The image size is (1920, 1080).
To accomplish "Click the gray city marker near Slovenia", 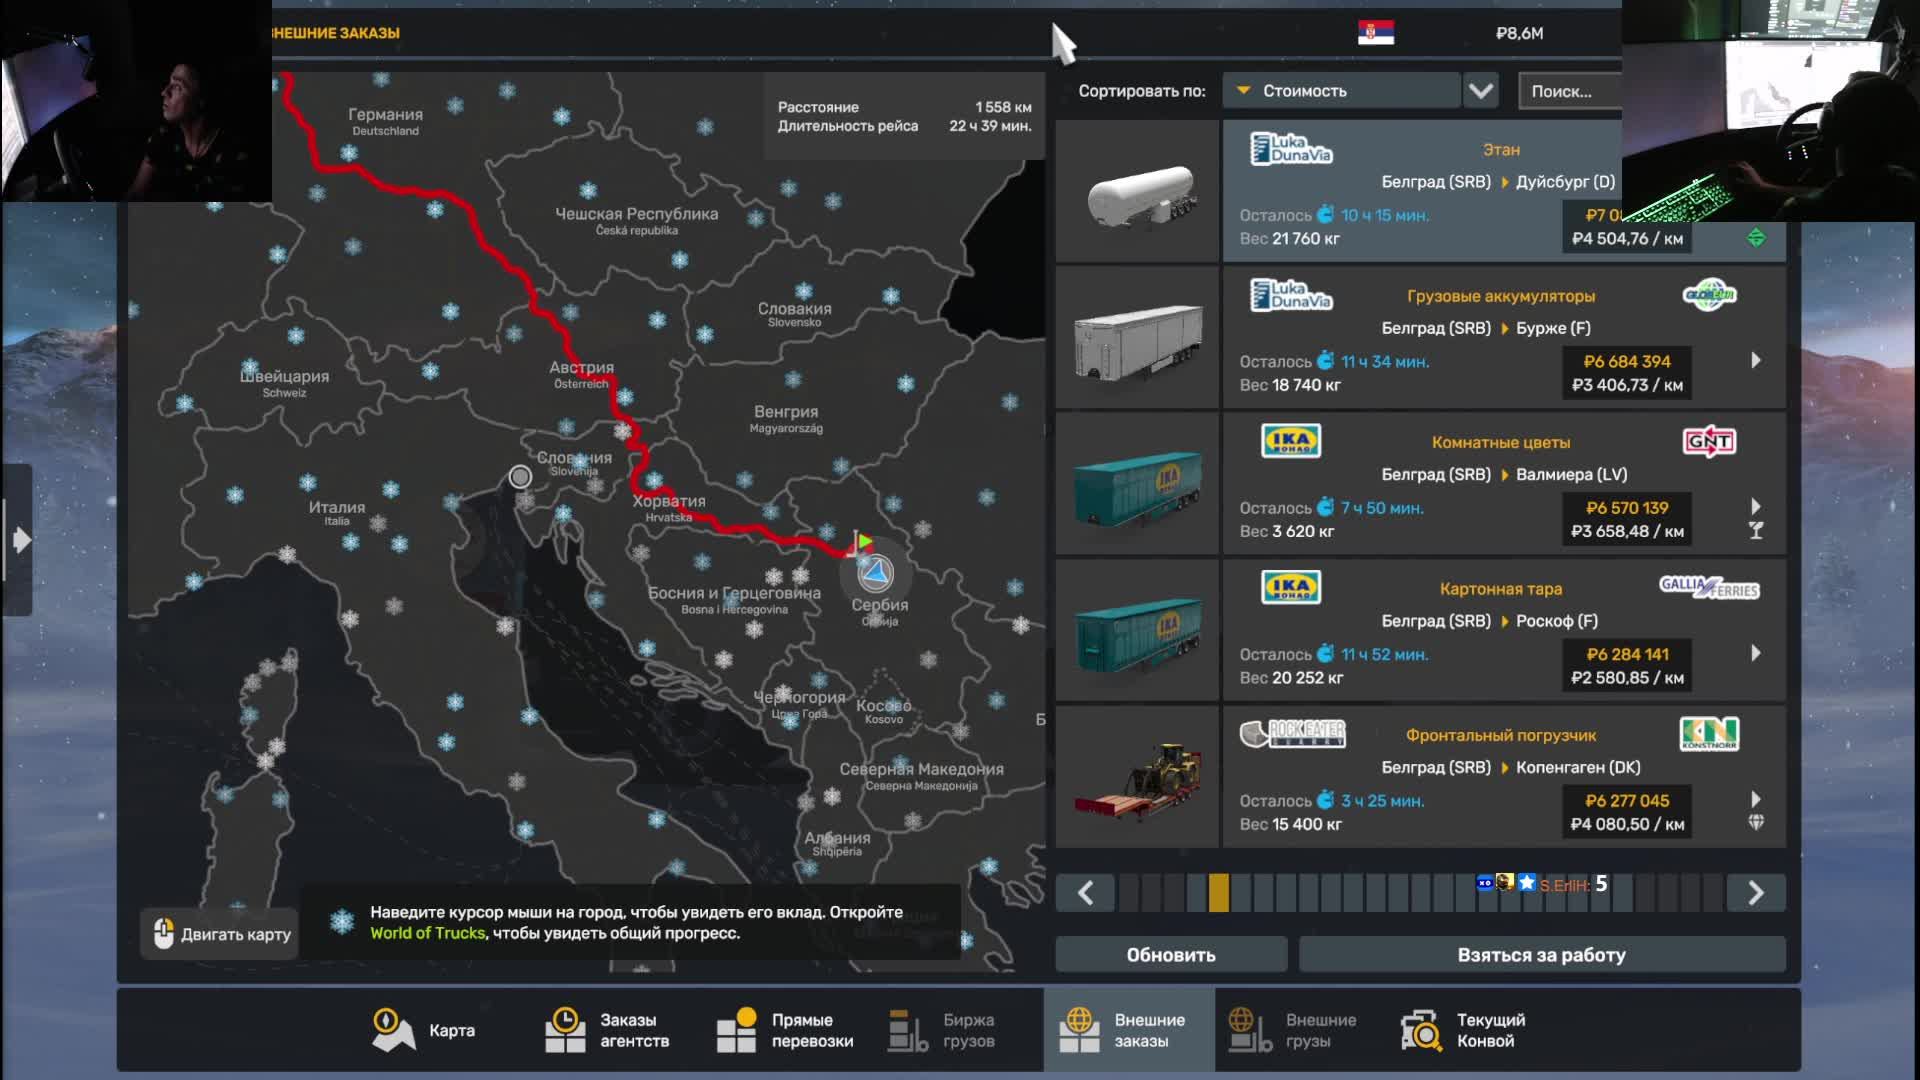I will (x=520, y=477).
